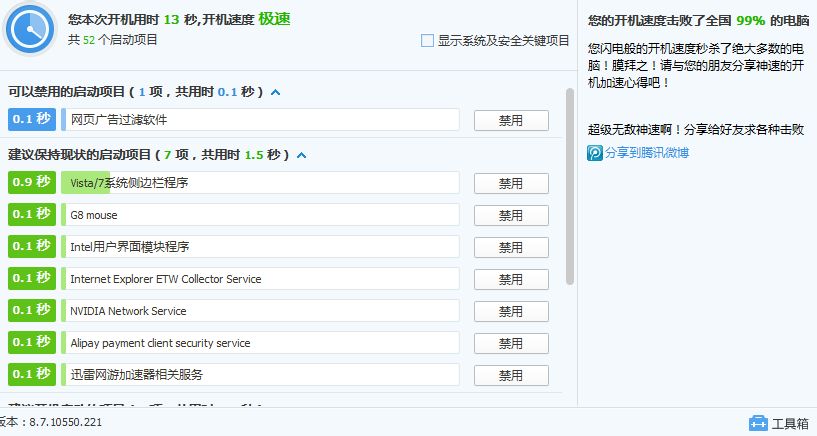Viewport: 817px width, 436px height.
Task: Select the G8 mouse startup entry
Action: (260, 215)
